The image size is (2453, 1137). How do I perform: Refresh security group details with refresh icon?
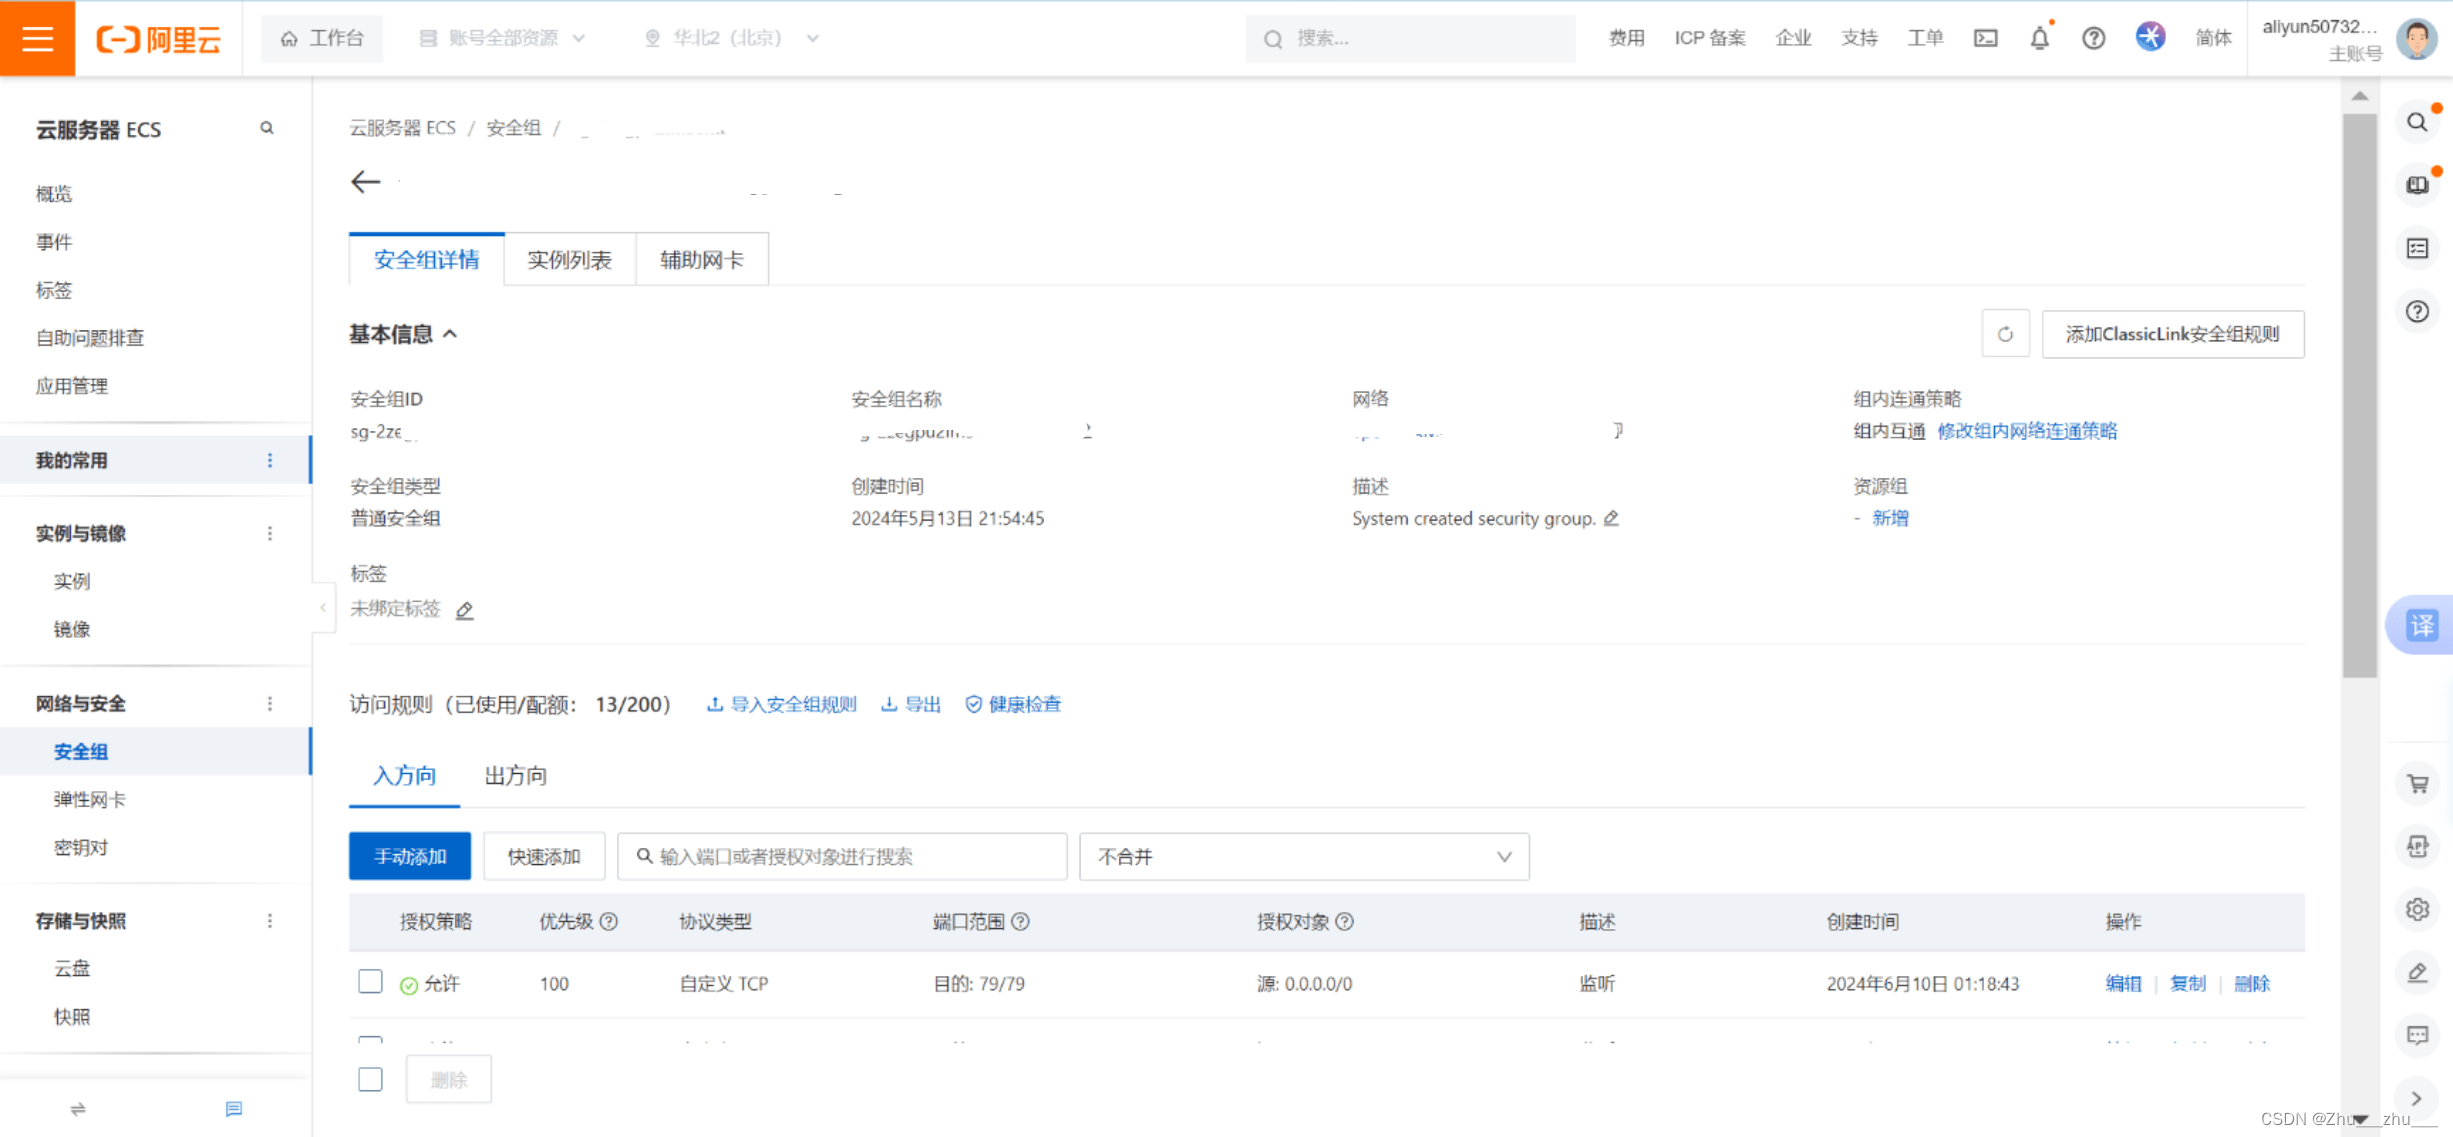pos(2004,334)
